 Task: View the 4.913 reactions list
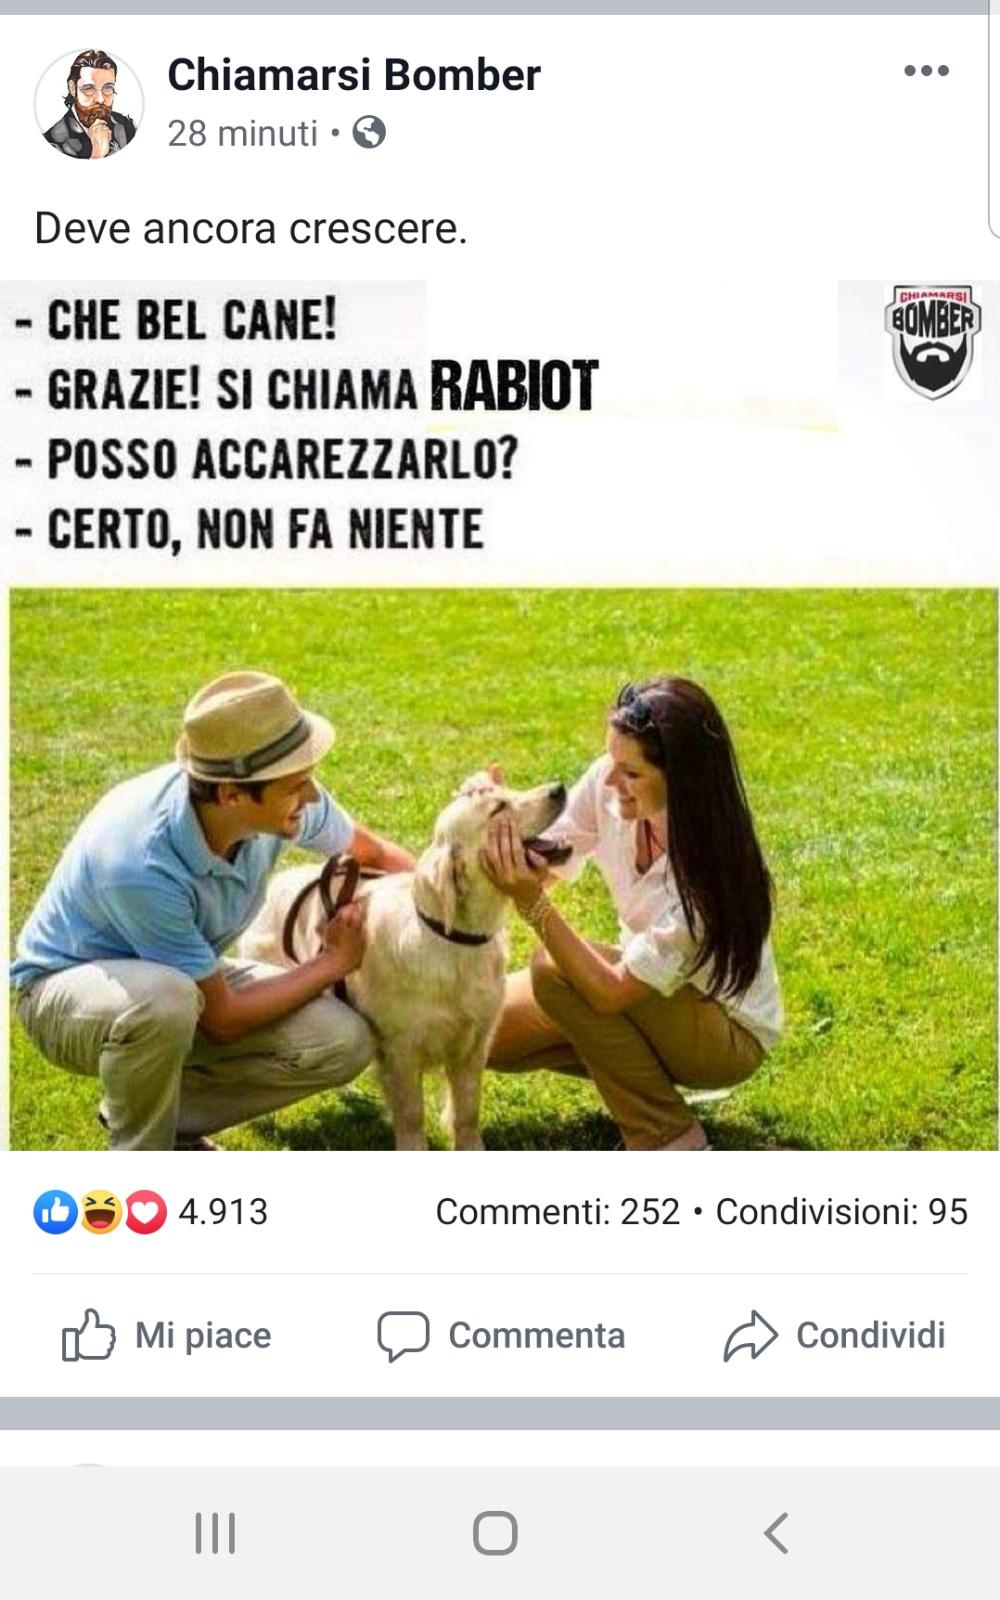[x=223, y=1212]
